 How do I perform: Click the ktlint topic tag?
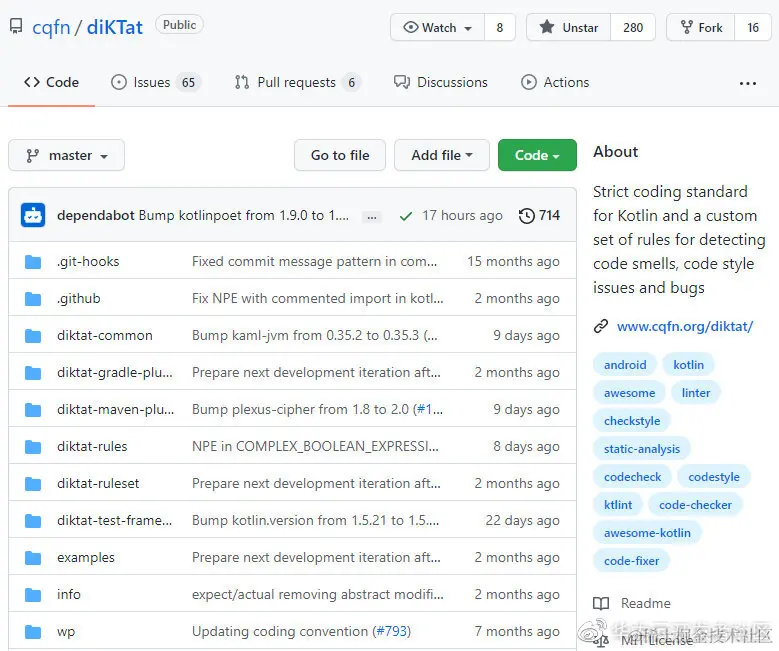click(618, 505)
